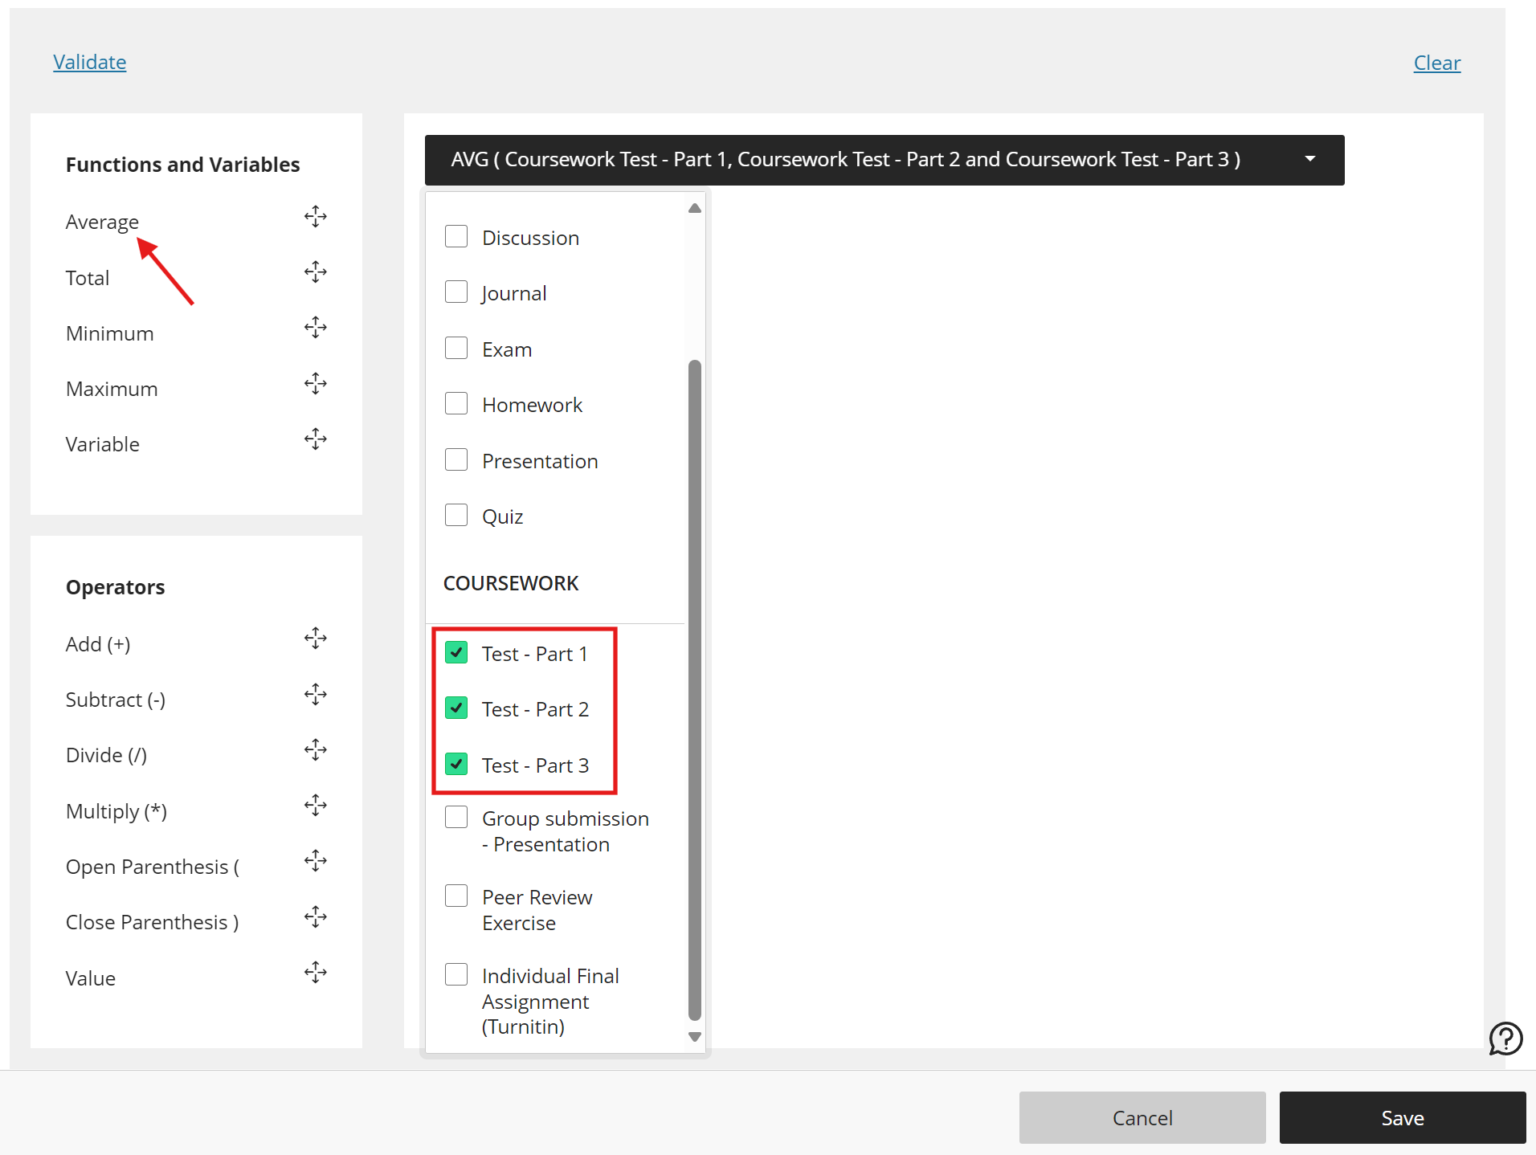This screenshot has height=1155, width=1536.
Task: Click the Validate link
Action: [x=89, y=62]
